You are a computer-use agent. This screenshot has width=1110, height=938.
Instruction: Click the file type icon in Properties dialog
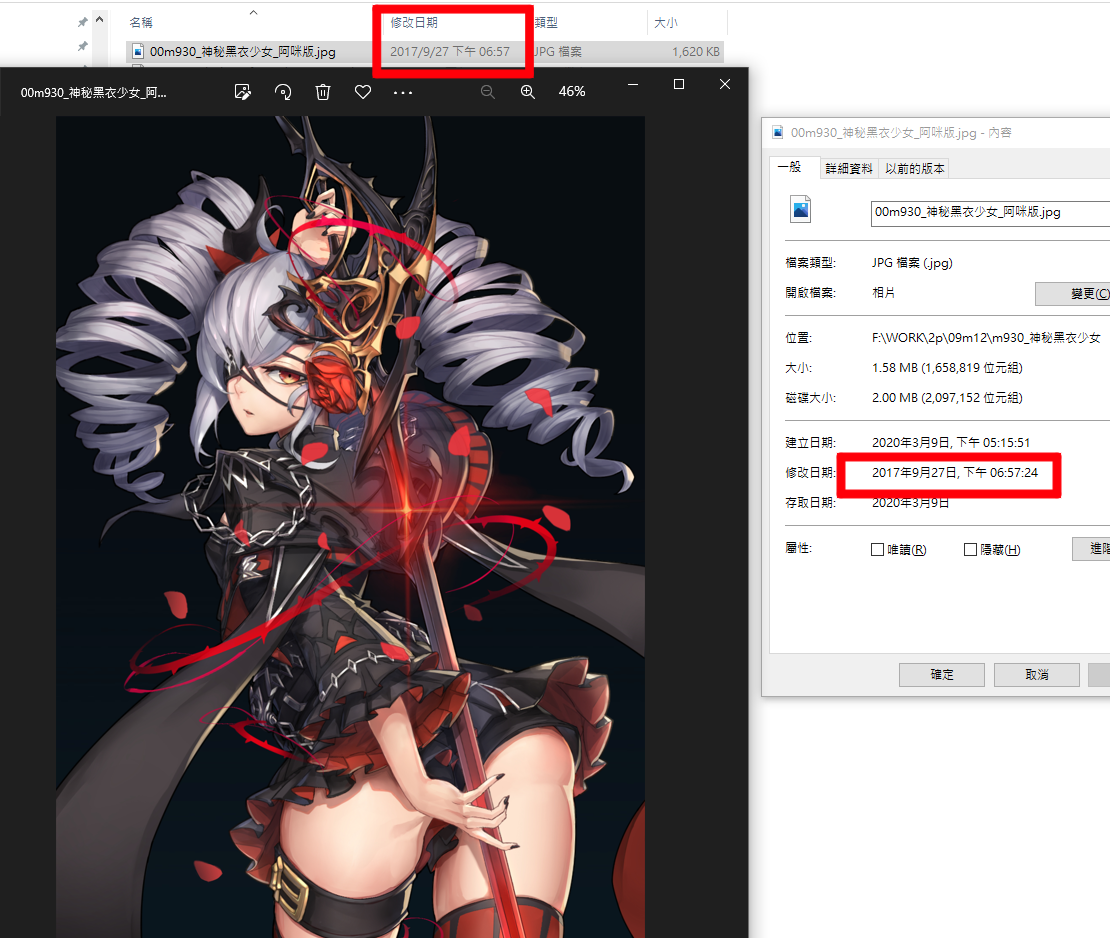tap(801, 210)
